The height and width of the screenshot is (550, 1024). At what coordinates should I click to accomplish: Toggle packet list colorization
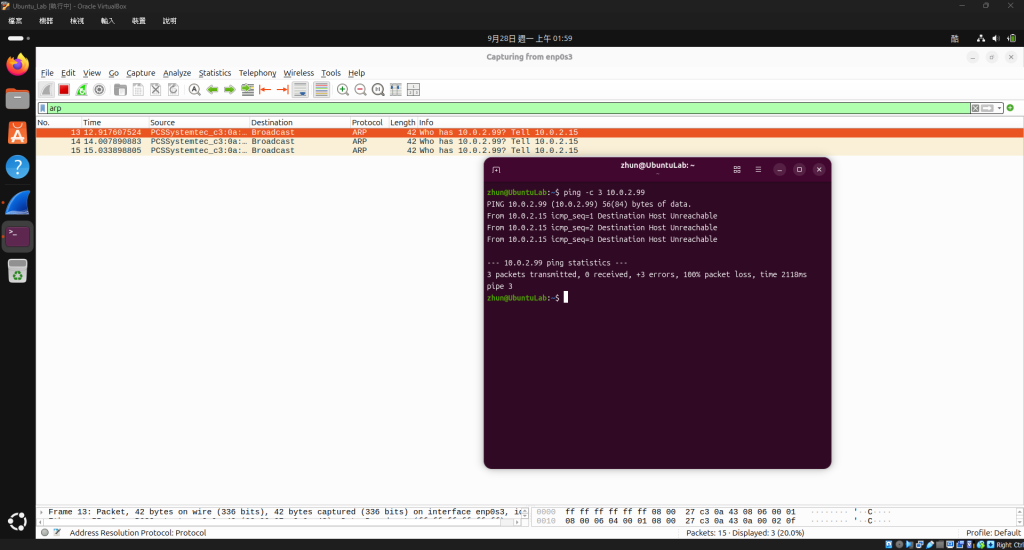[321, 89]
